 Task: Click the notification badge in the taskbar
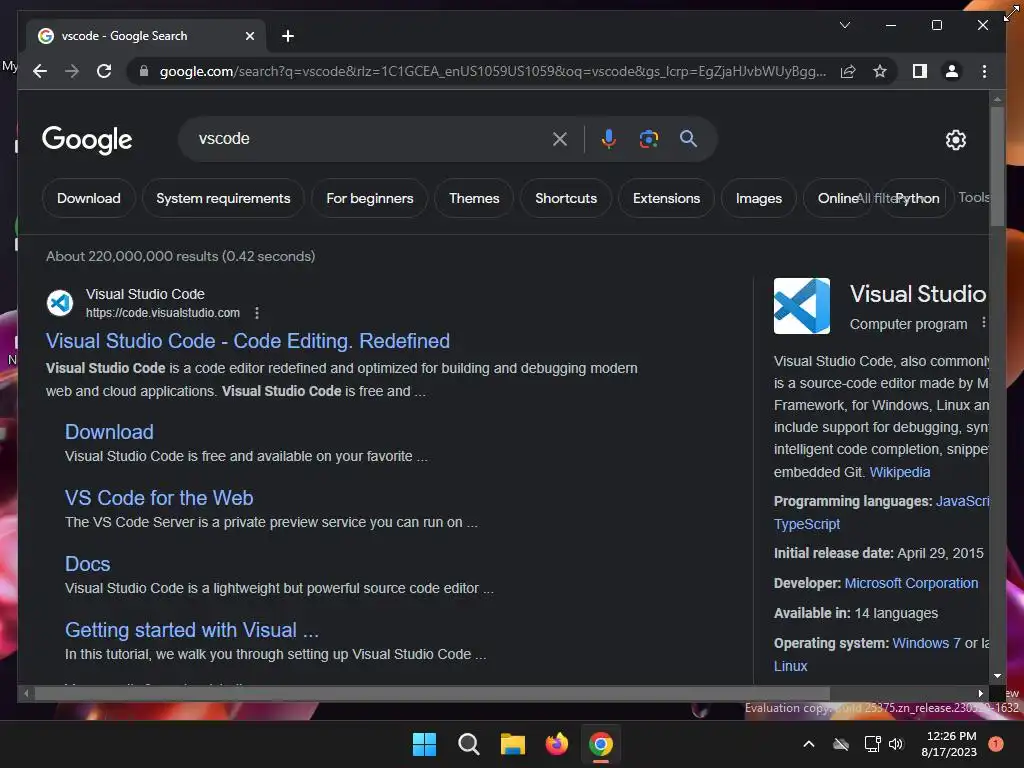point(996,744)
